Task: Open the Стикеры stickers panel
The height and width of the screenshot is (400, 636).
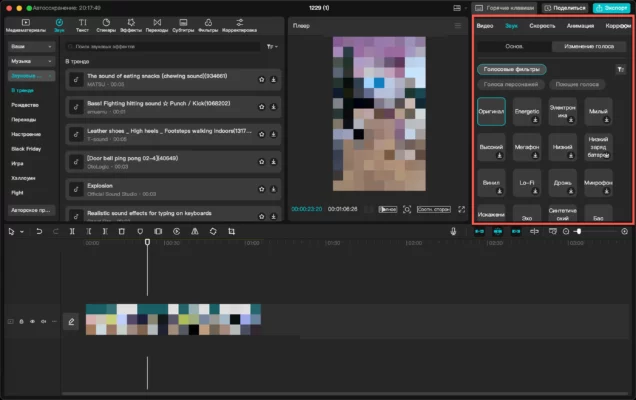Action: click(x=106, y=25)
